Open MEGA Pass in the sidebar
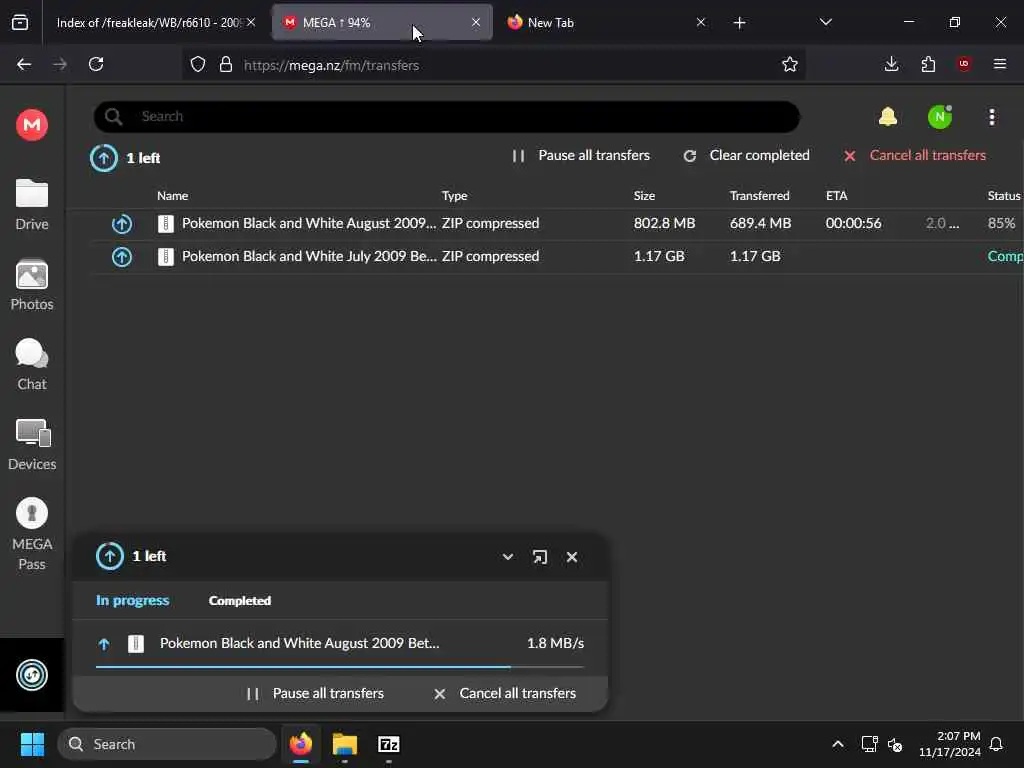 [x=31, y=534]
